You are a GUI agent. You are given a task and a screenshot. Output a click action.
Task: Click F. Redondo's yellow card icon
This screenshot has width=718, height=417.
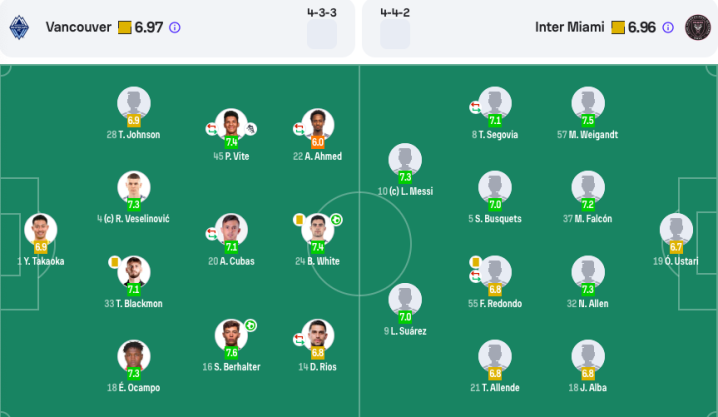pyautogui.click(x=475, y=262)
